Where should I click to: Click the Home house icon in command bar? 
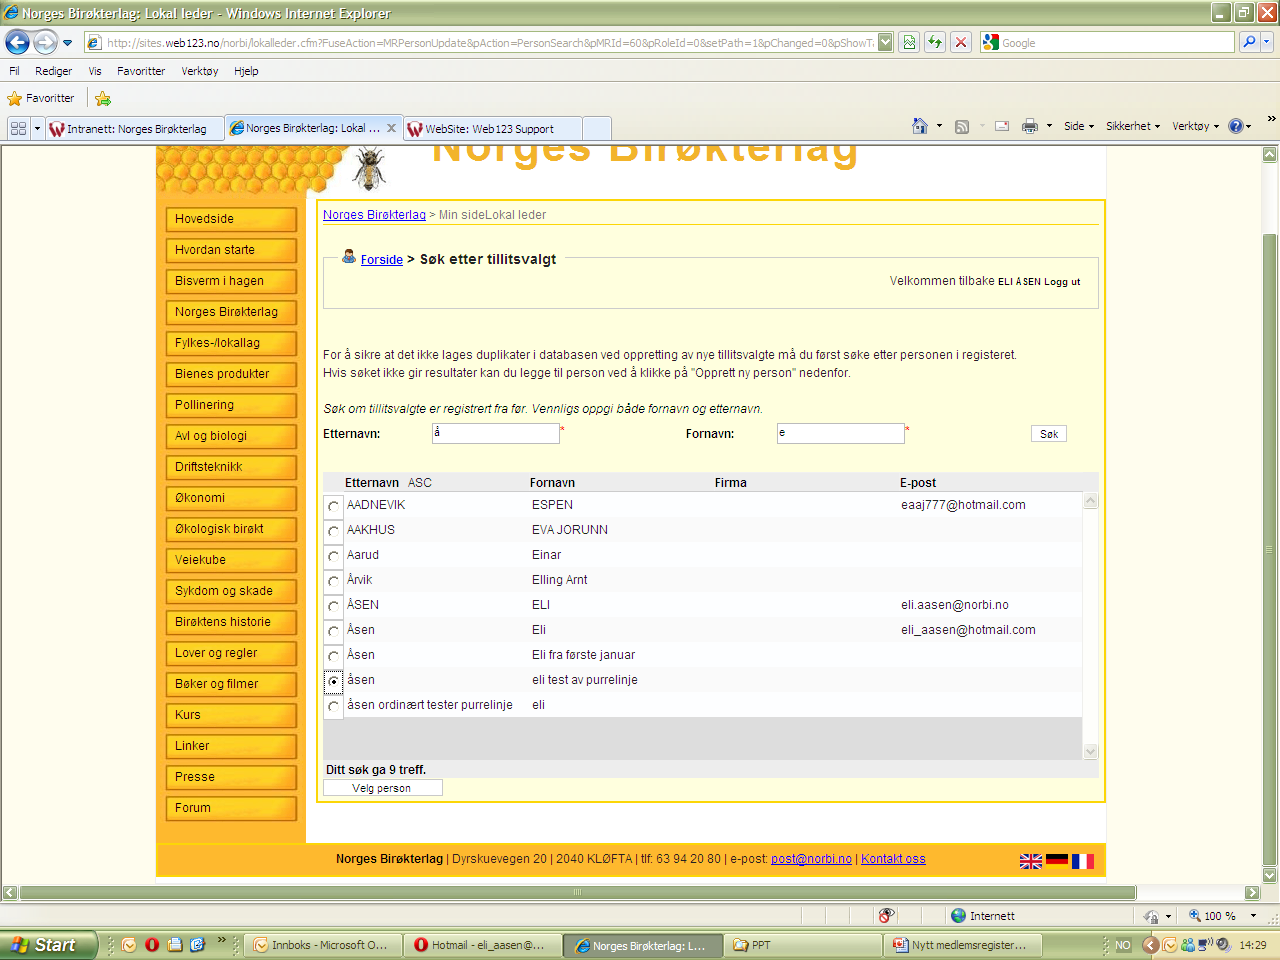(920, 126)
